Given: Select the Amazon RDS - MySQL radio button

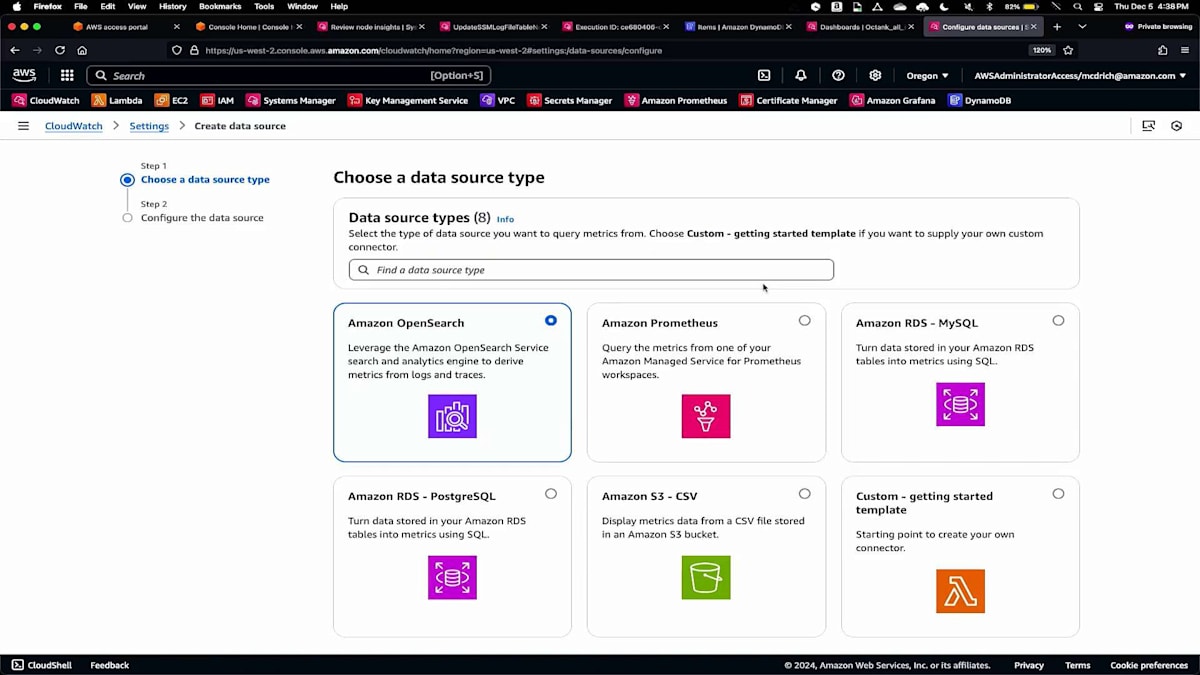Looking at the screenshot, I should [1058, 320].
